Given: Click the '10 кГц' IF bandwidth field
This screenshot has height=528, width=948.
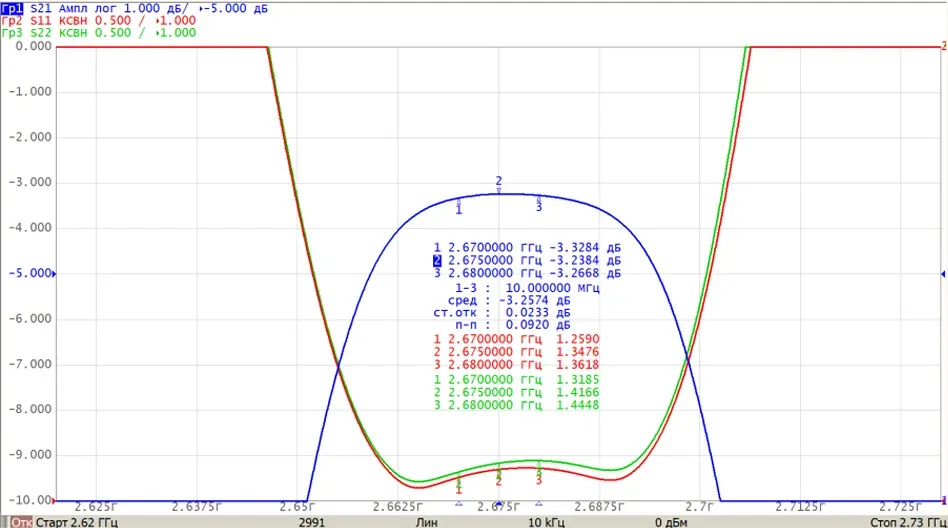Looking at the screenshot, I should (x=547, y=523).
